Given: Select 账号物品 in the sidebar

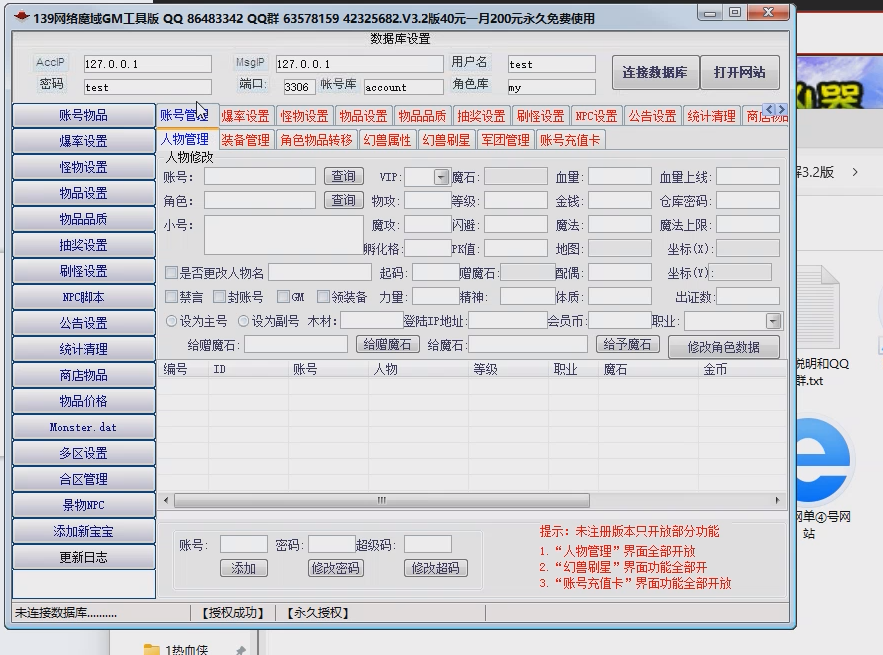Looking at the screenshot, I should [83, 114].
